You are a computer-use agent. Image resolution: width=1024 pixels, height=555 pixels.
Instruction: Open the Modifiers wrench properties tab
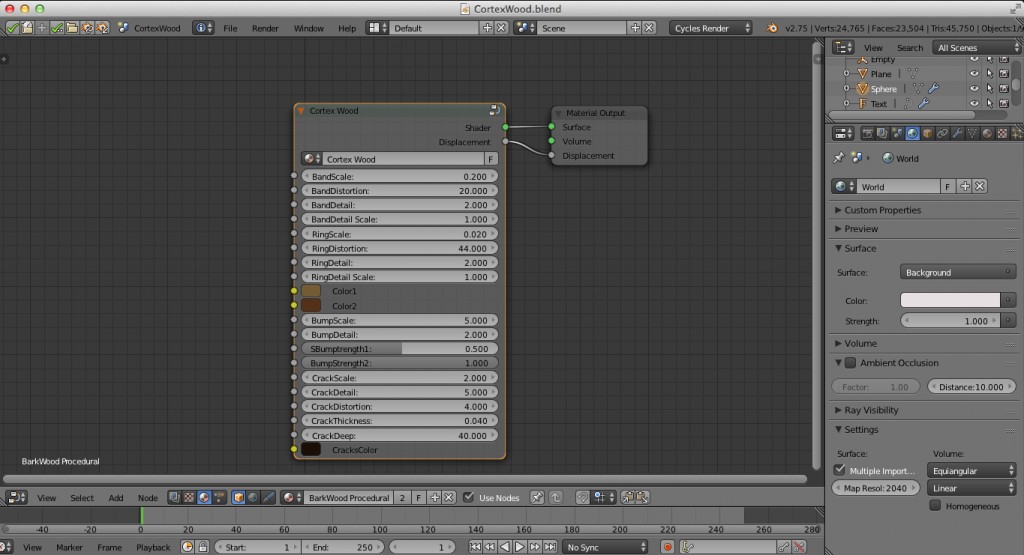point(957,133)
